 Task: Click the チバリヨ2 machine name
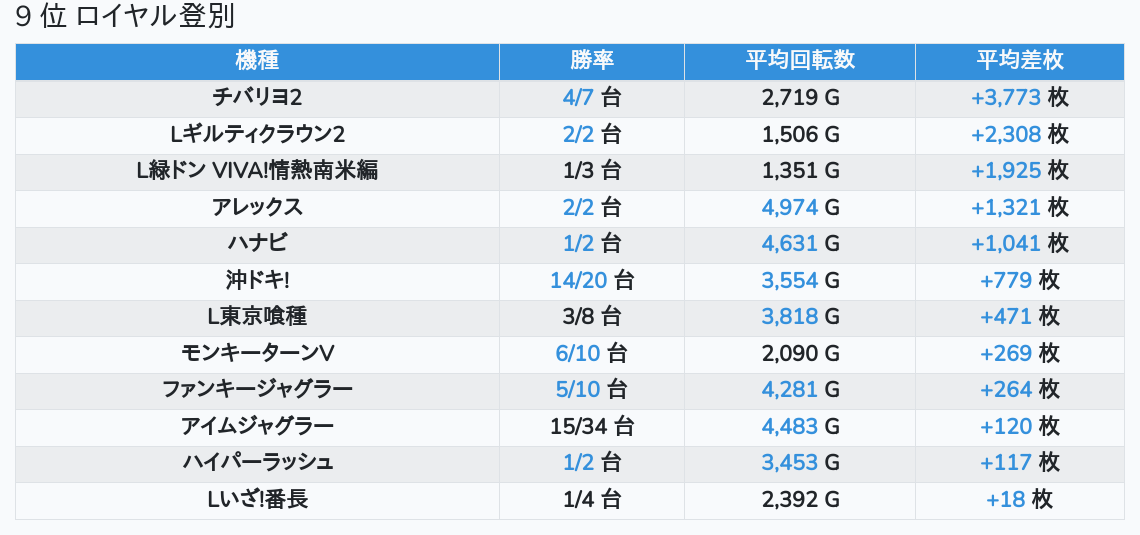tap(257, 97)
